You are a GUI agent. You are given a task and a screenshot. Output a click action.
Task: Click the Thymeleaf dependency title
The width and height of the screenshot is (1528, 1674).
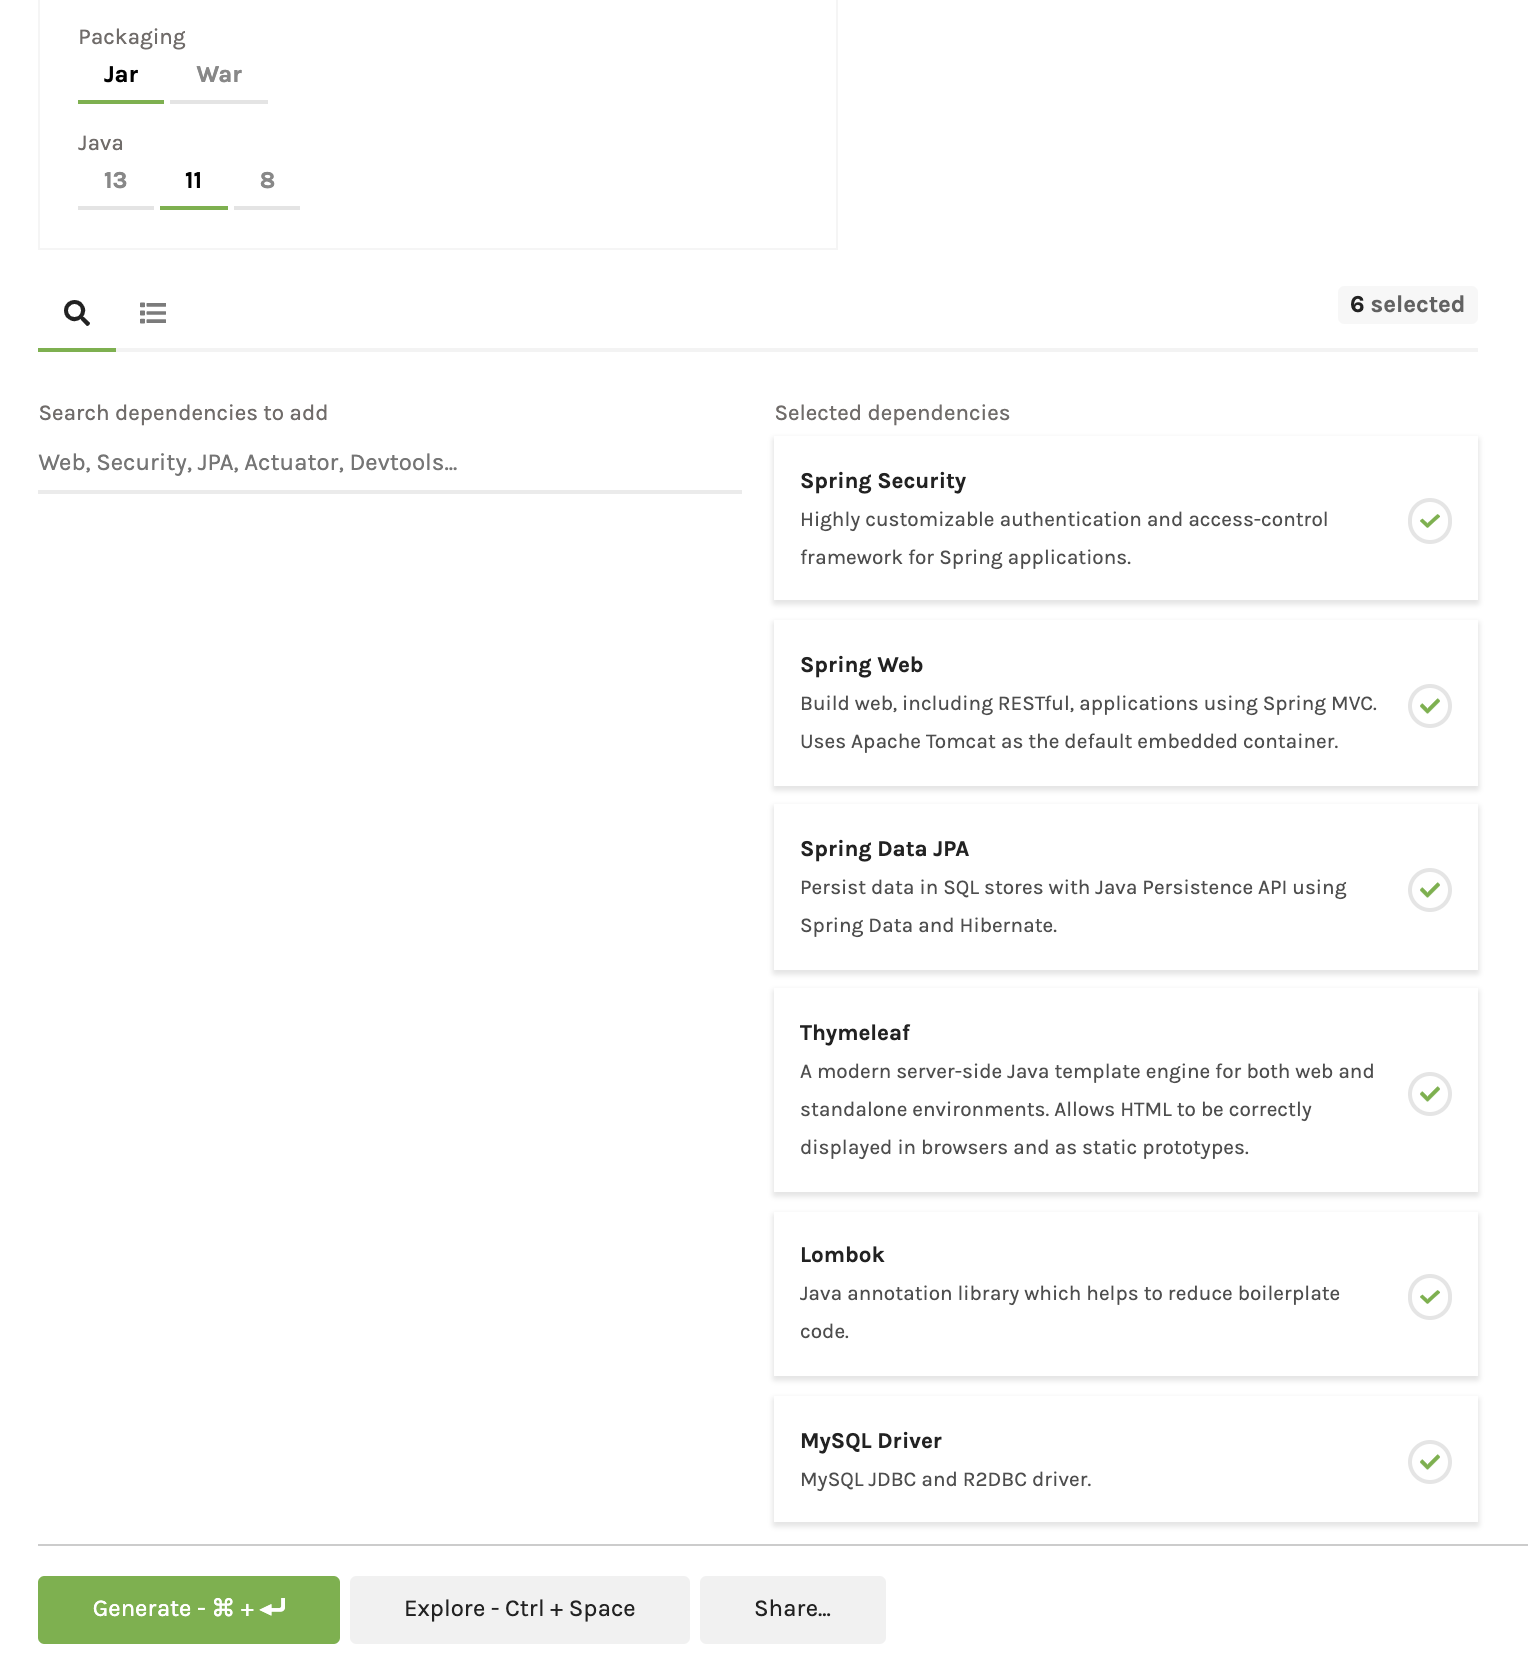coord(855,1033)
